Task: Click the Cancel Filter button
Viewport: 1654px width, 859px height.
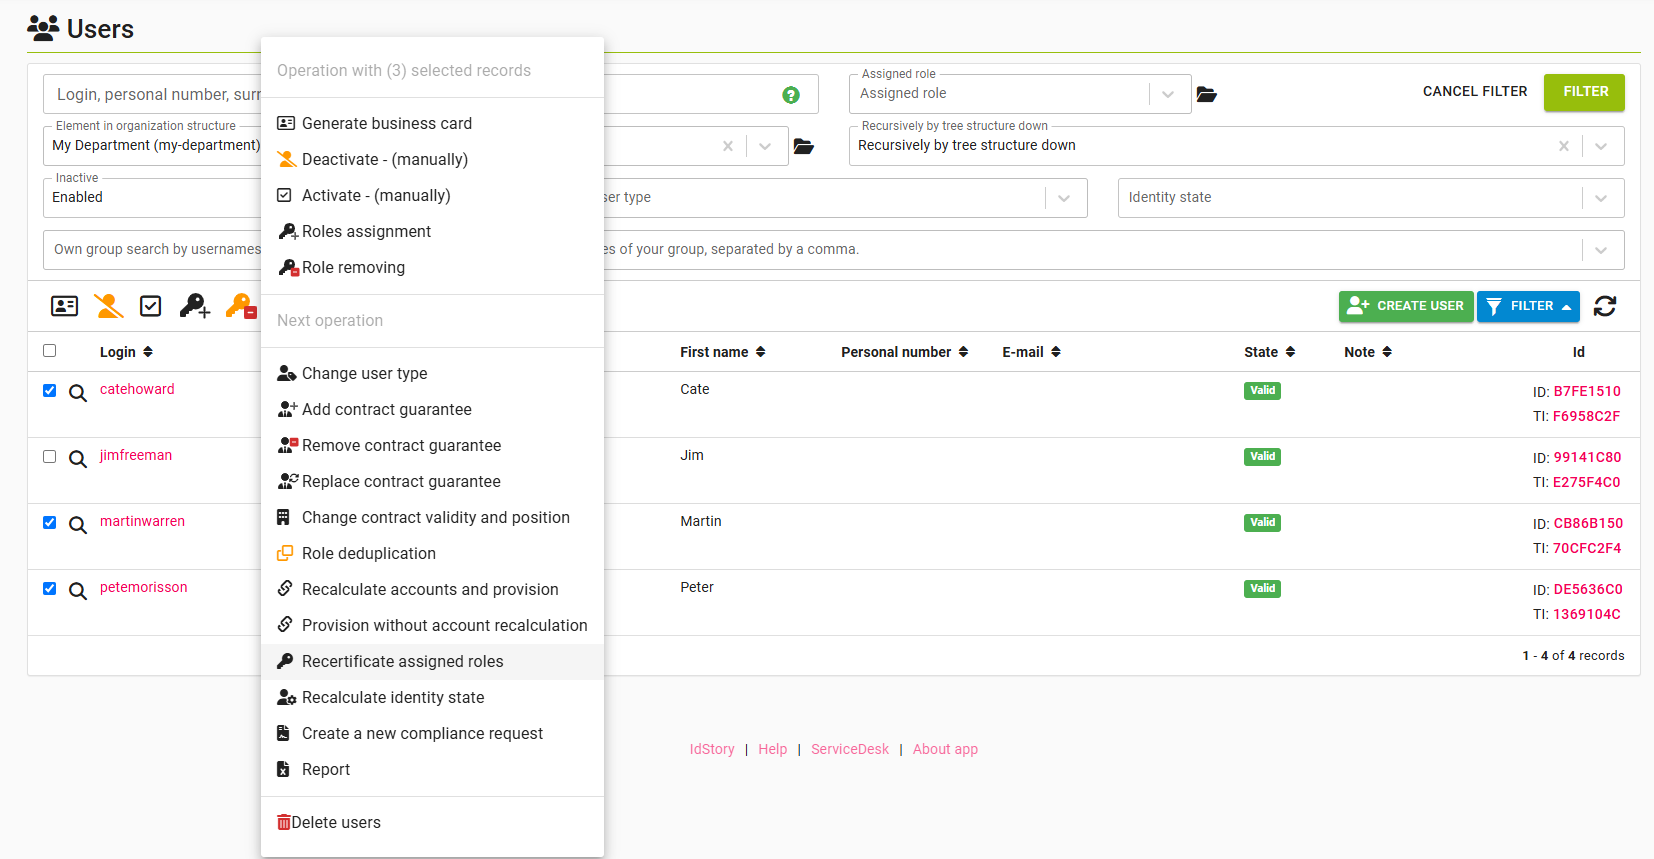Action: pos(1475,91)
